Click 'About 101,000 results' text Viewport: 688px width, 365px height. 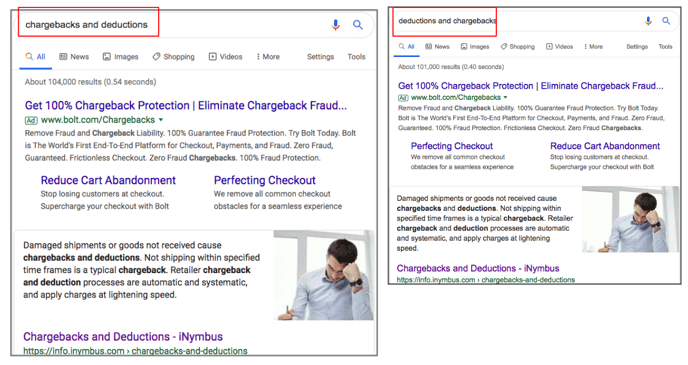click(x=451, y=67)
